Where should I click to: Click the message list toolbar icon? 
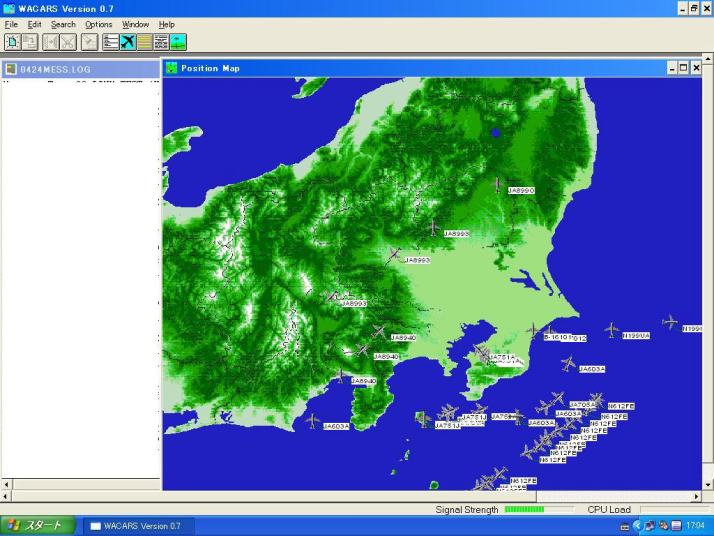[x=111, y=42]
